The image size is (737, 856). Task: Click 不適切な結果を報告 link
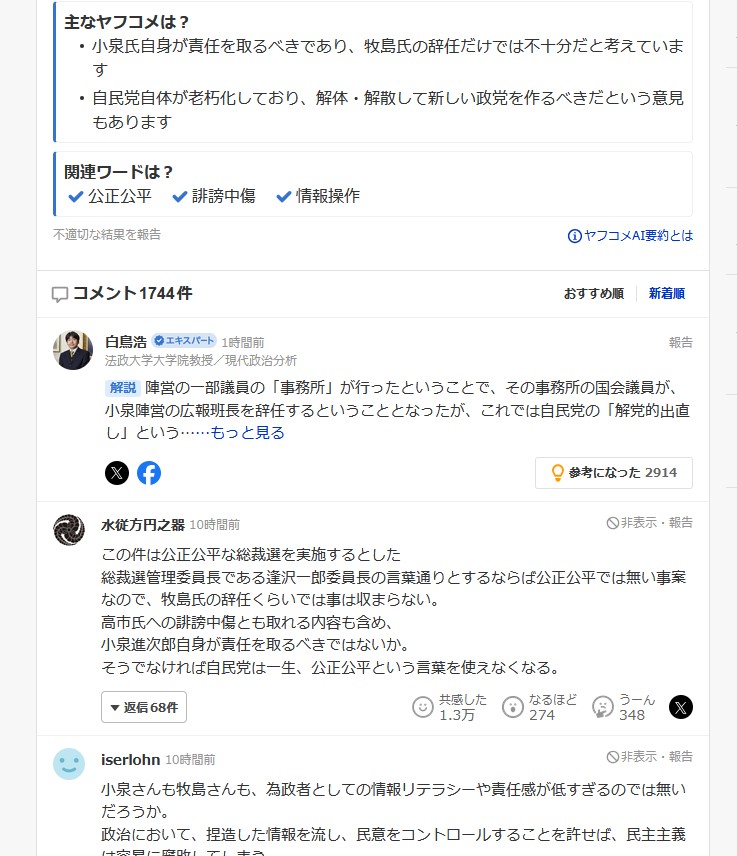coord(107,234)
